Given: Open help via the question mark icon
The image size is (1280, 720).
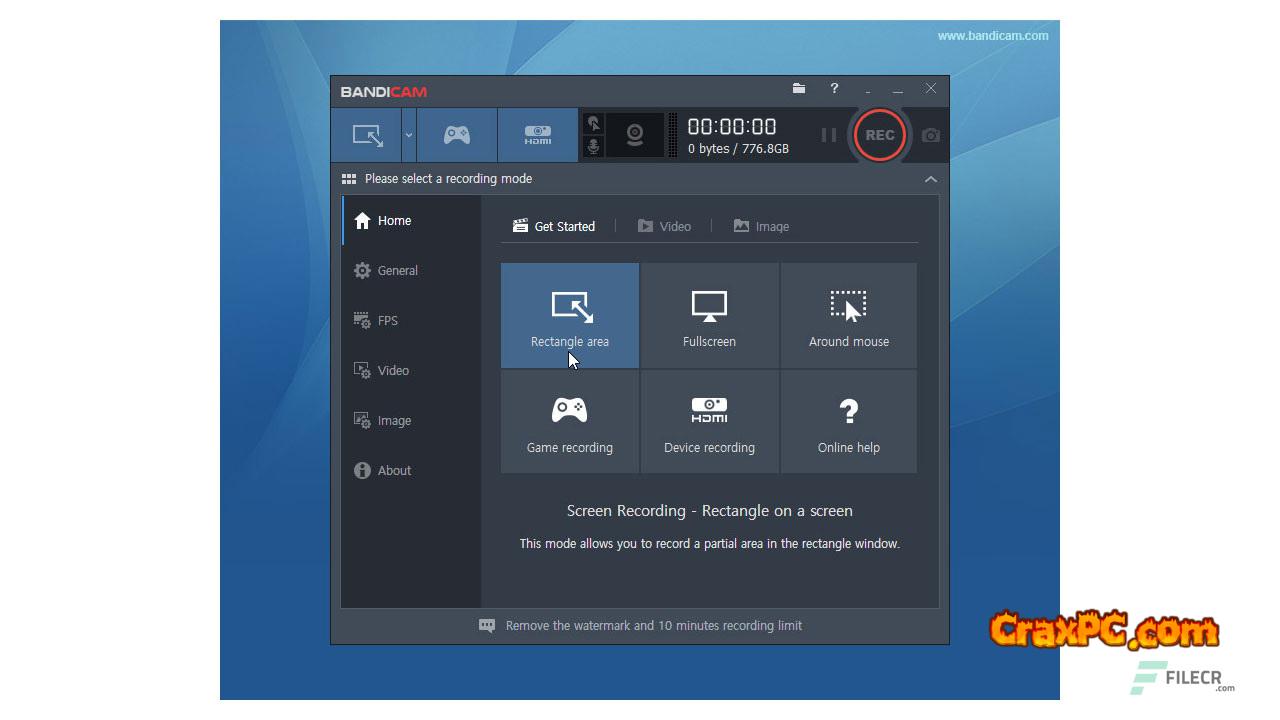Looking at the screenshot, I should [x=834, y=88].
